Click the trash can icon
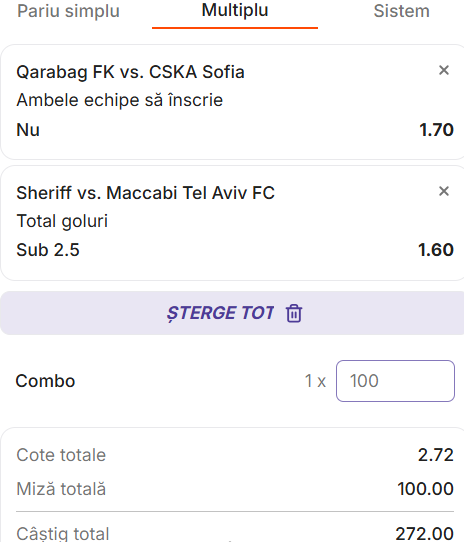Viewport: 464px width, 542px height. 294,313
